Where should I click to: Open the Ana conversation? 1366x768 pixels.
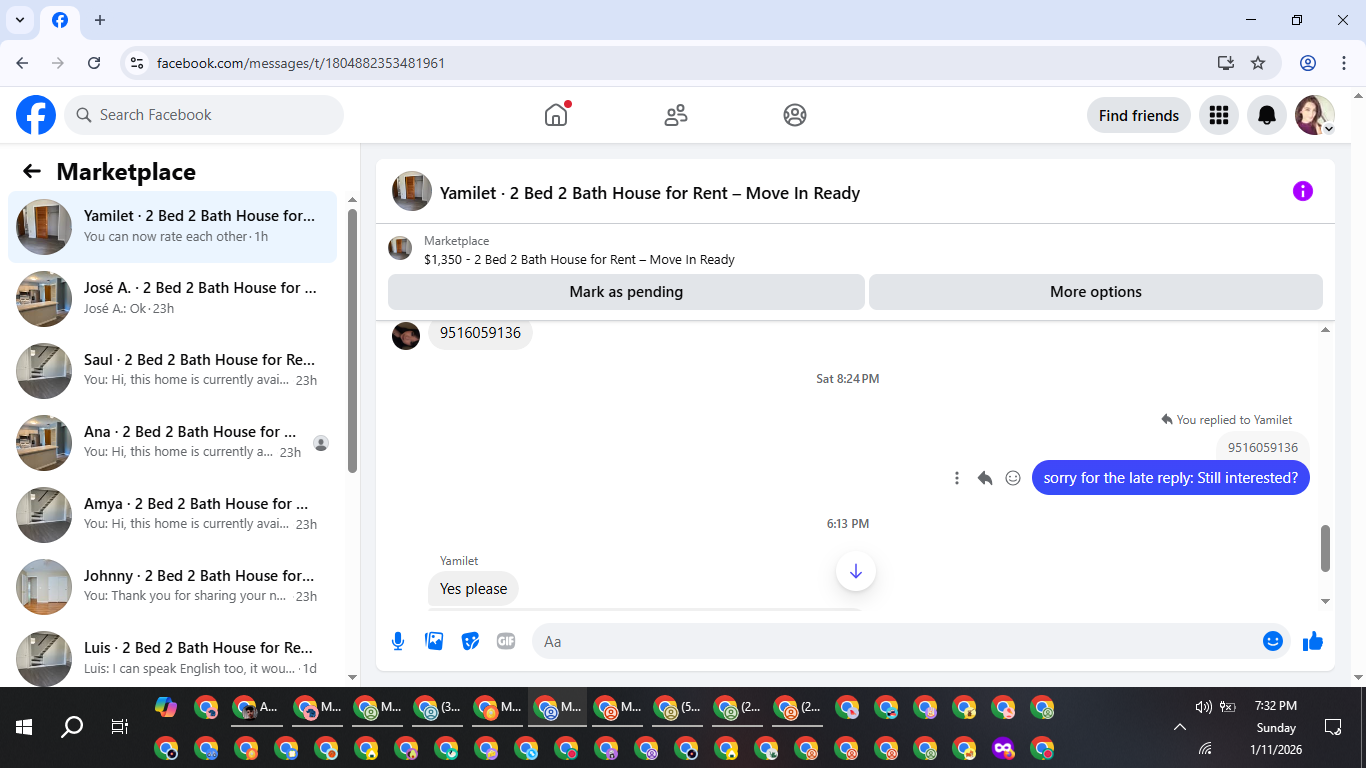173,443
